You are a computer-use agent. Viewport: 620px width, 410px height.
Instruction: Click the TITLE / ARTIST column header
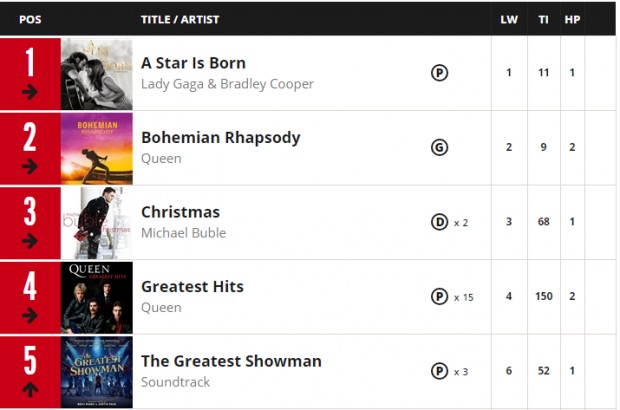click(x=180, y=20)
